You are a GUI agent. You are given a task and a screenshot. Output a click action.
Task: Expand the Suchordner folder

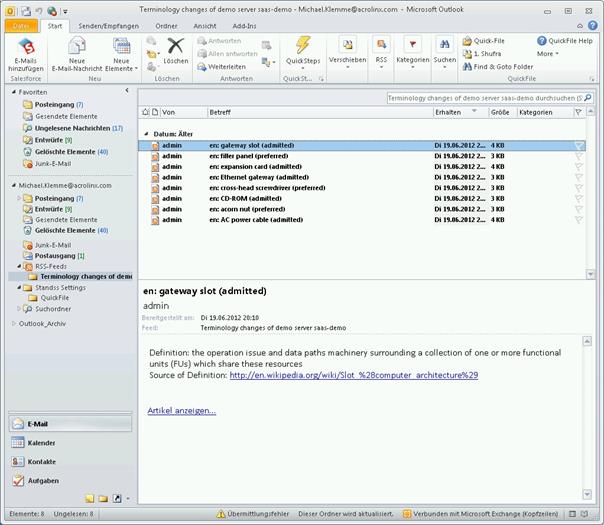pyautogui.click(x=18, y=309)
